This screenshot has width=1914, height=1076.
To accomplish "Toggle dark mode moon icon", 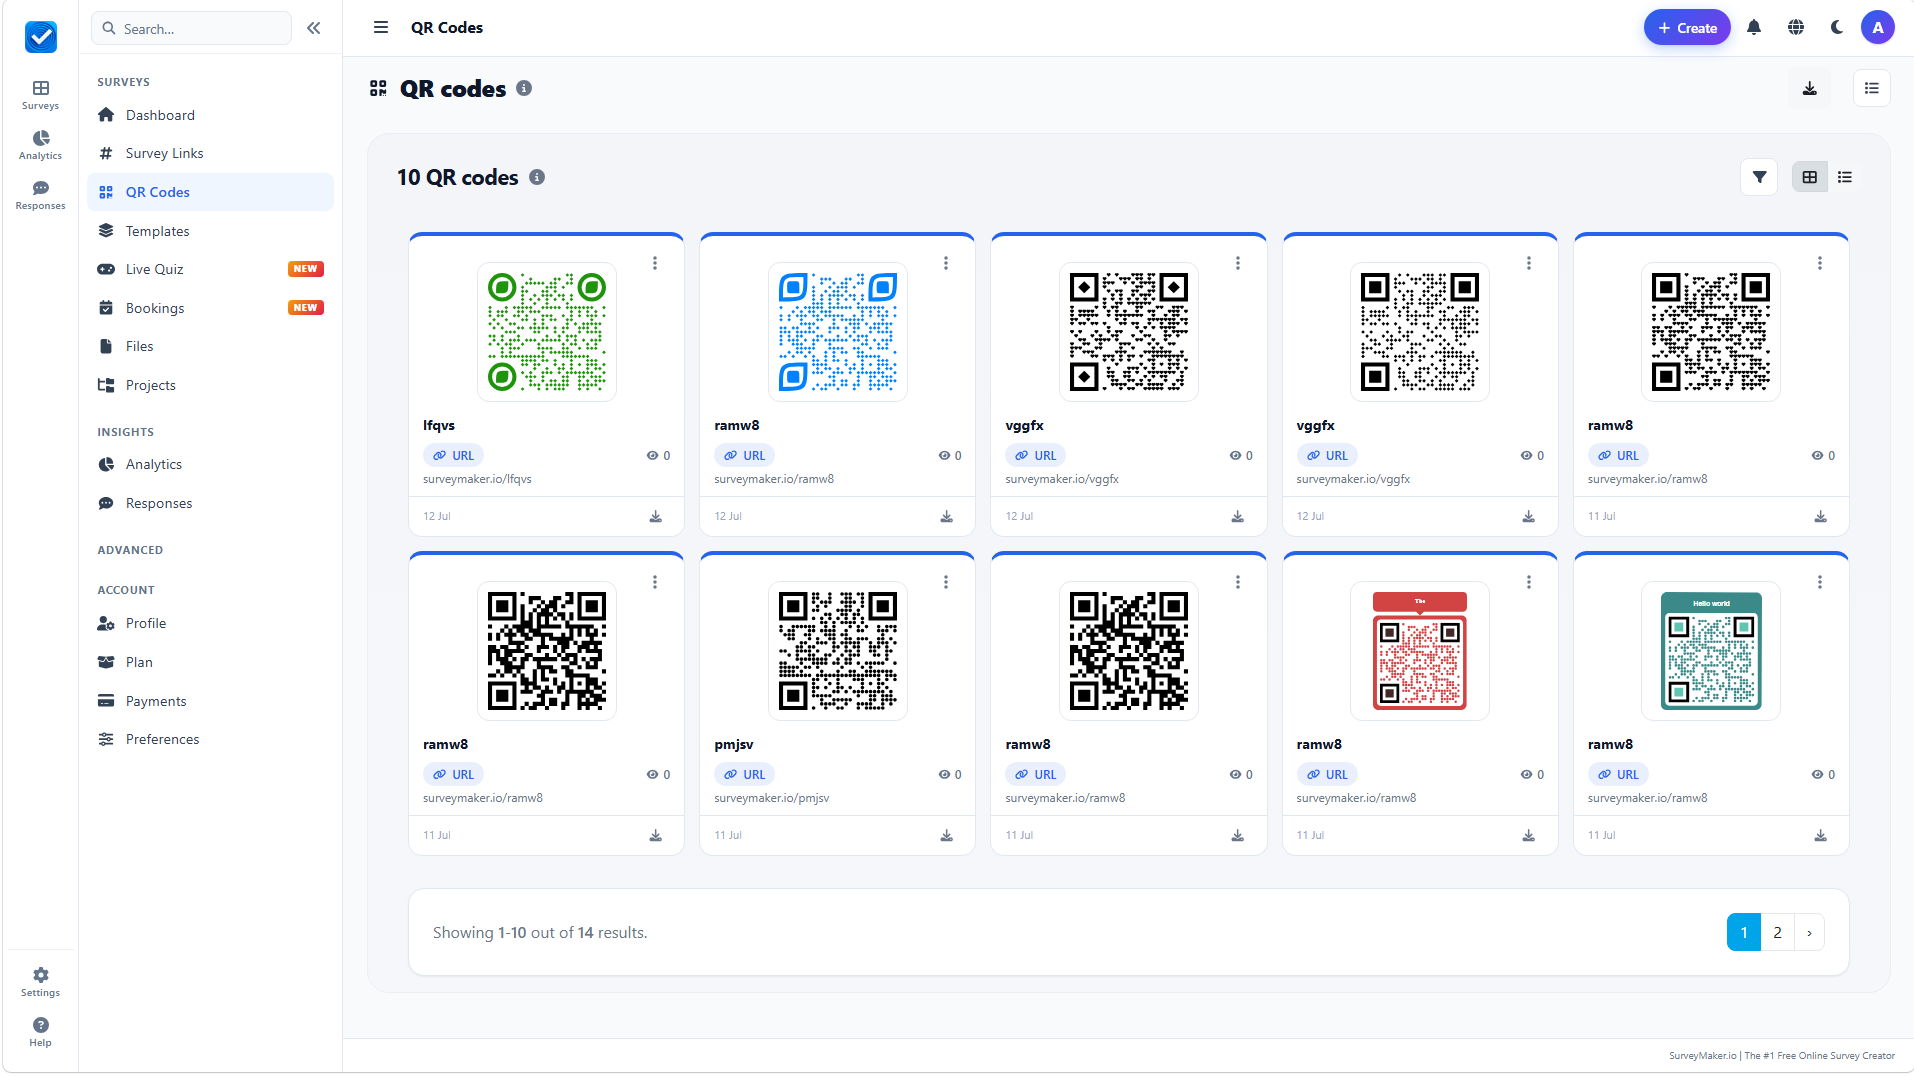I will pos(1837,28).
